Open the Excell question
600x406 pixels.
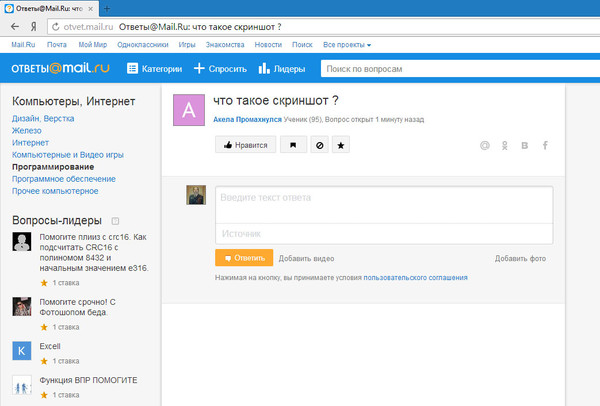50,346
